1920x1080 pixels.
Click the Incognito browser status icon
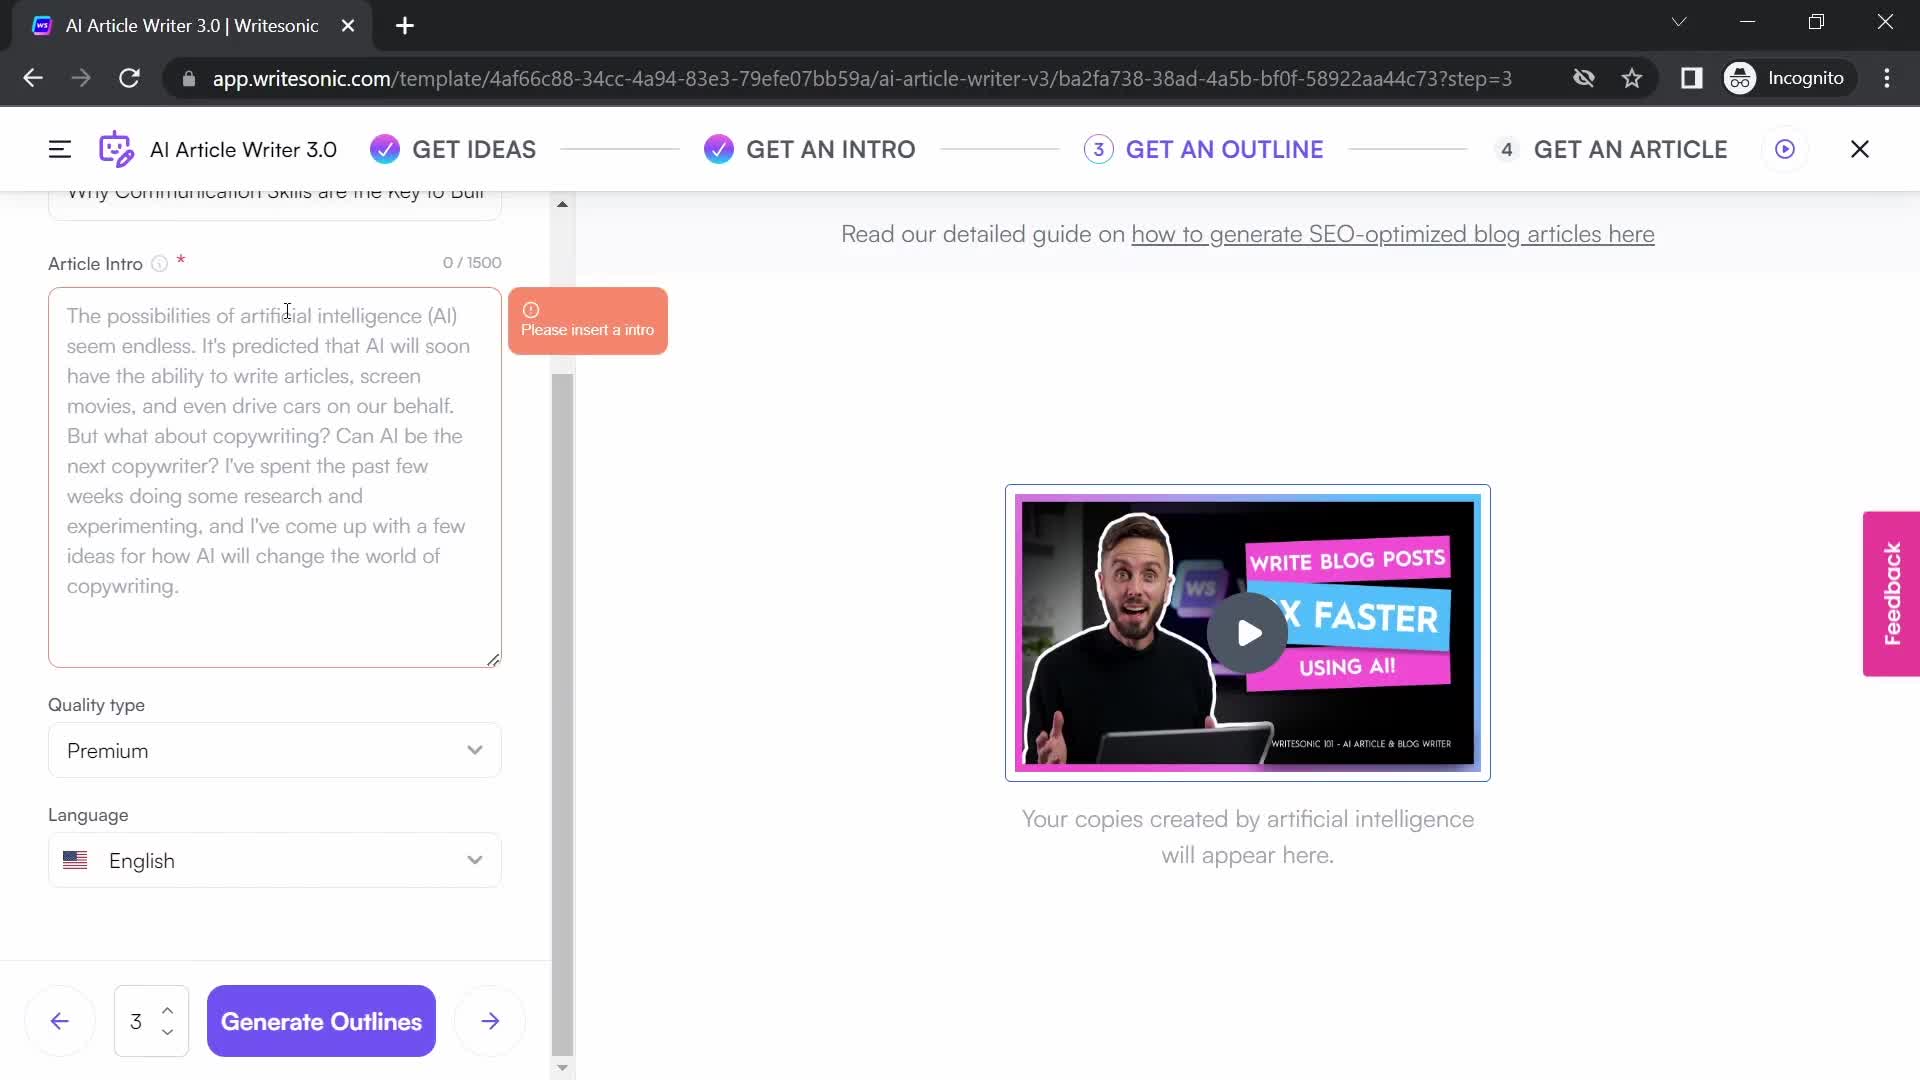1743,79
